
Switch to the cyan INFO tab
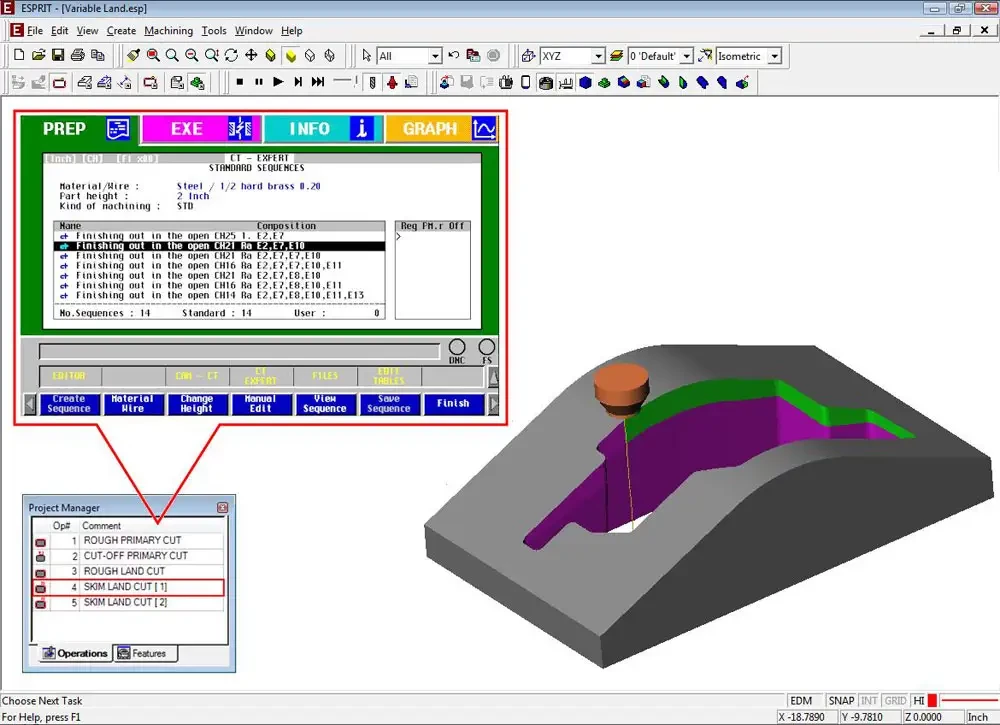pyautogui.click(x=323, y=128)
